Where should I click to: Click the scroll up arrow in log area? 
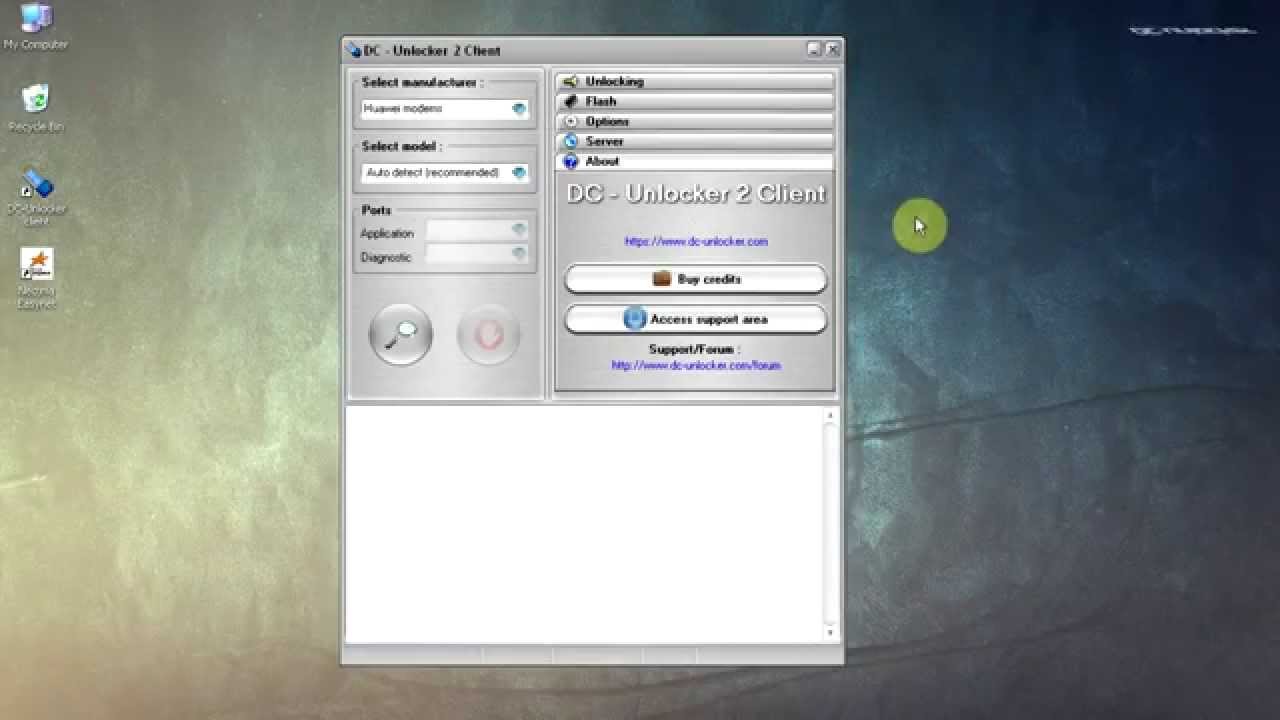tap(830, 414)
